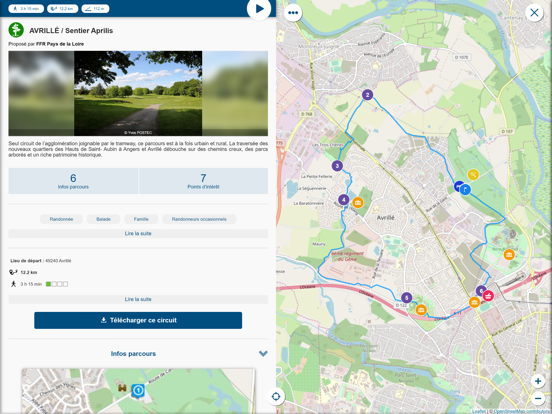Open orange heritage marker beside waypoint 5

pos(421,310)
